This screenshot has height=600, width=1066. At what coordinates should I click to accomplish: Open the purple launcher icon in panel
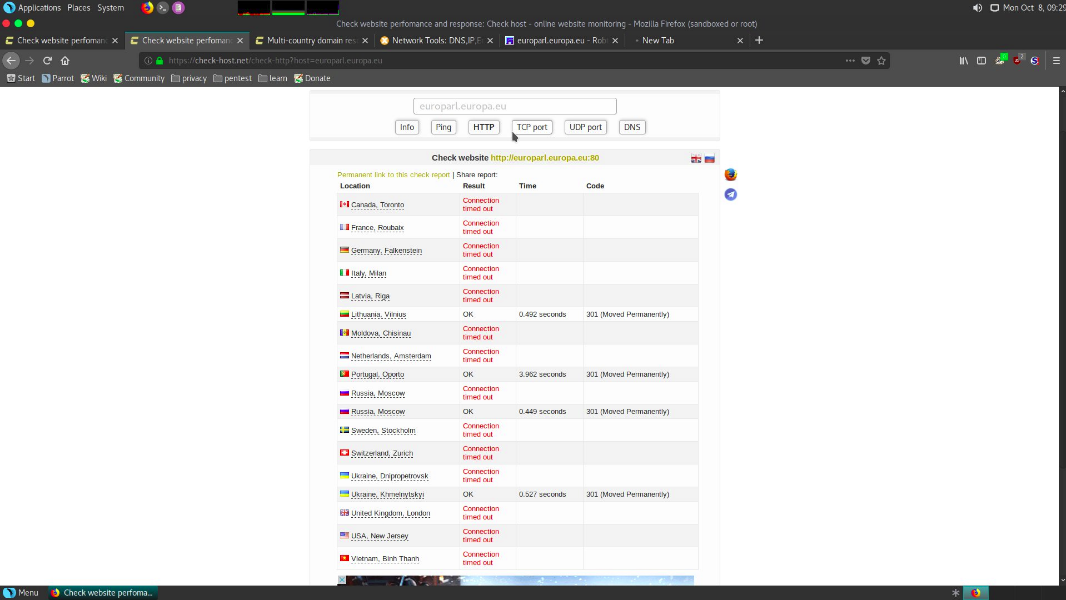coord(178,7)
